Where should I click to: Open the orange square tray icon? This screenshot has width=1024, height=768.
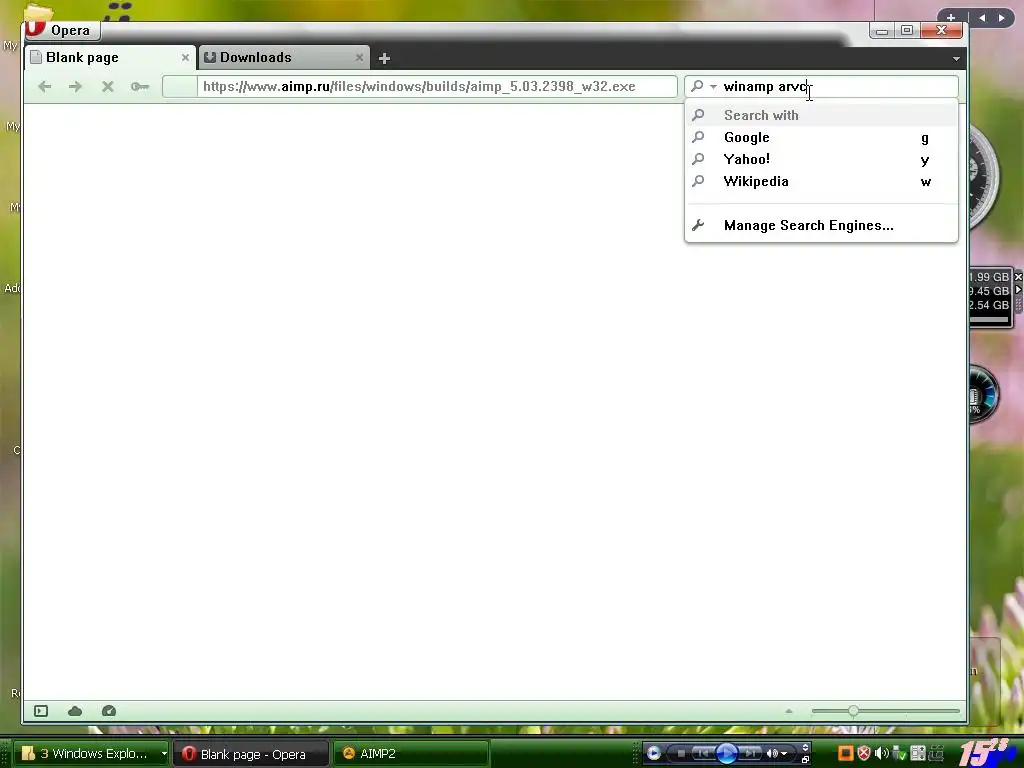845,754
